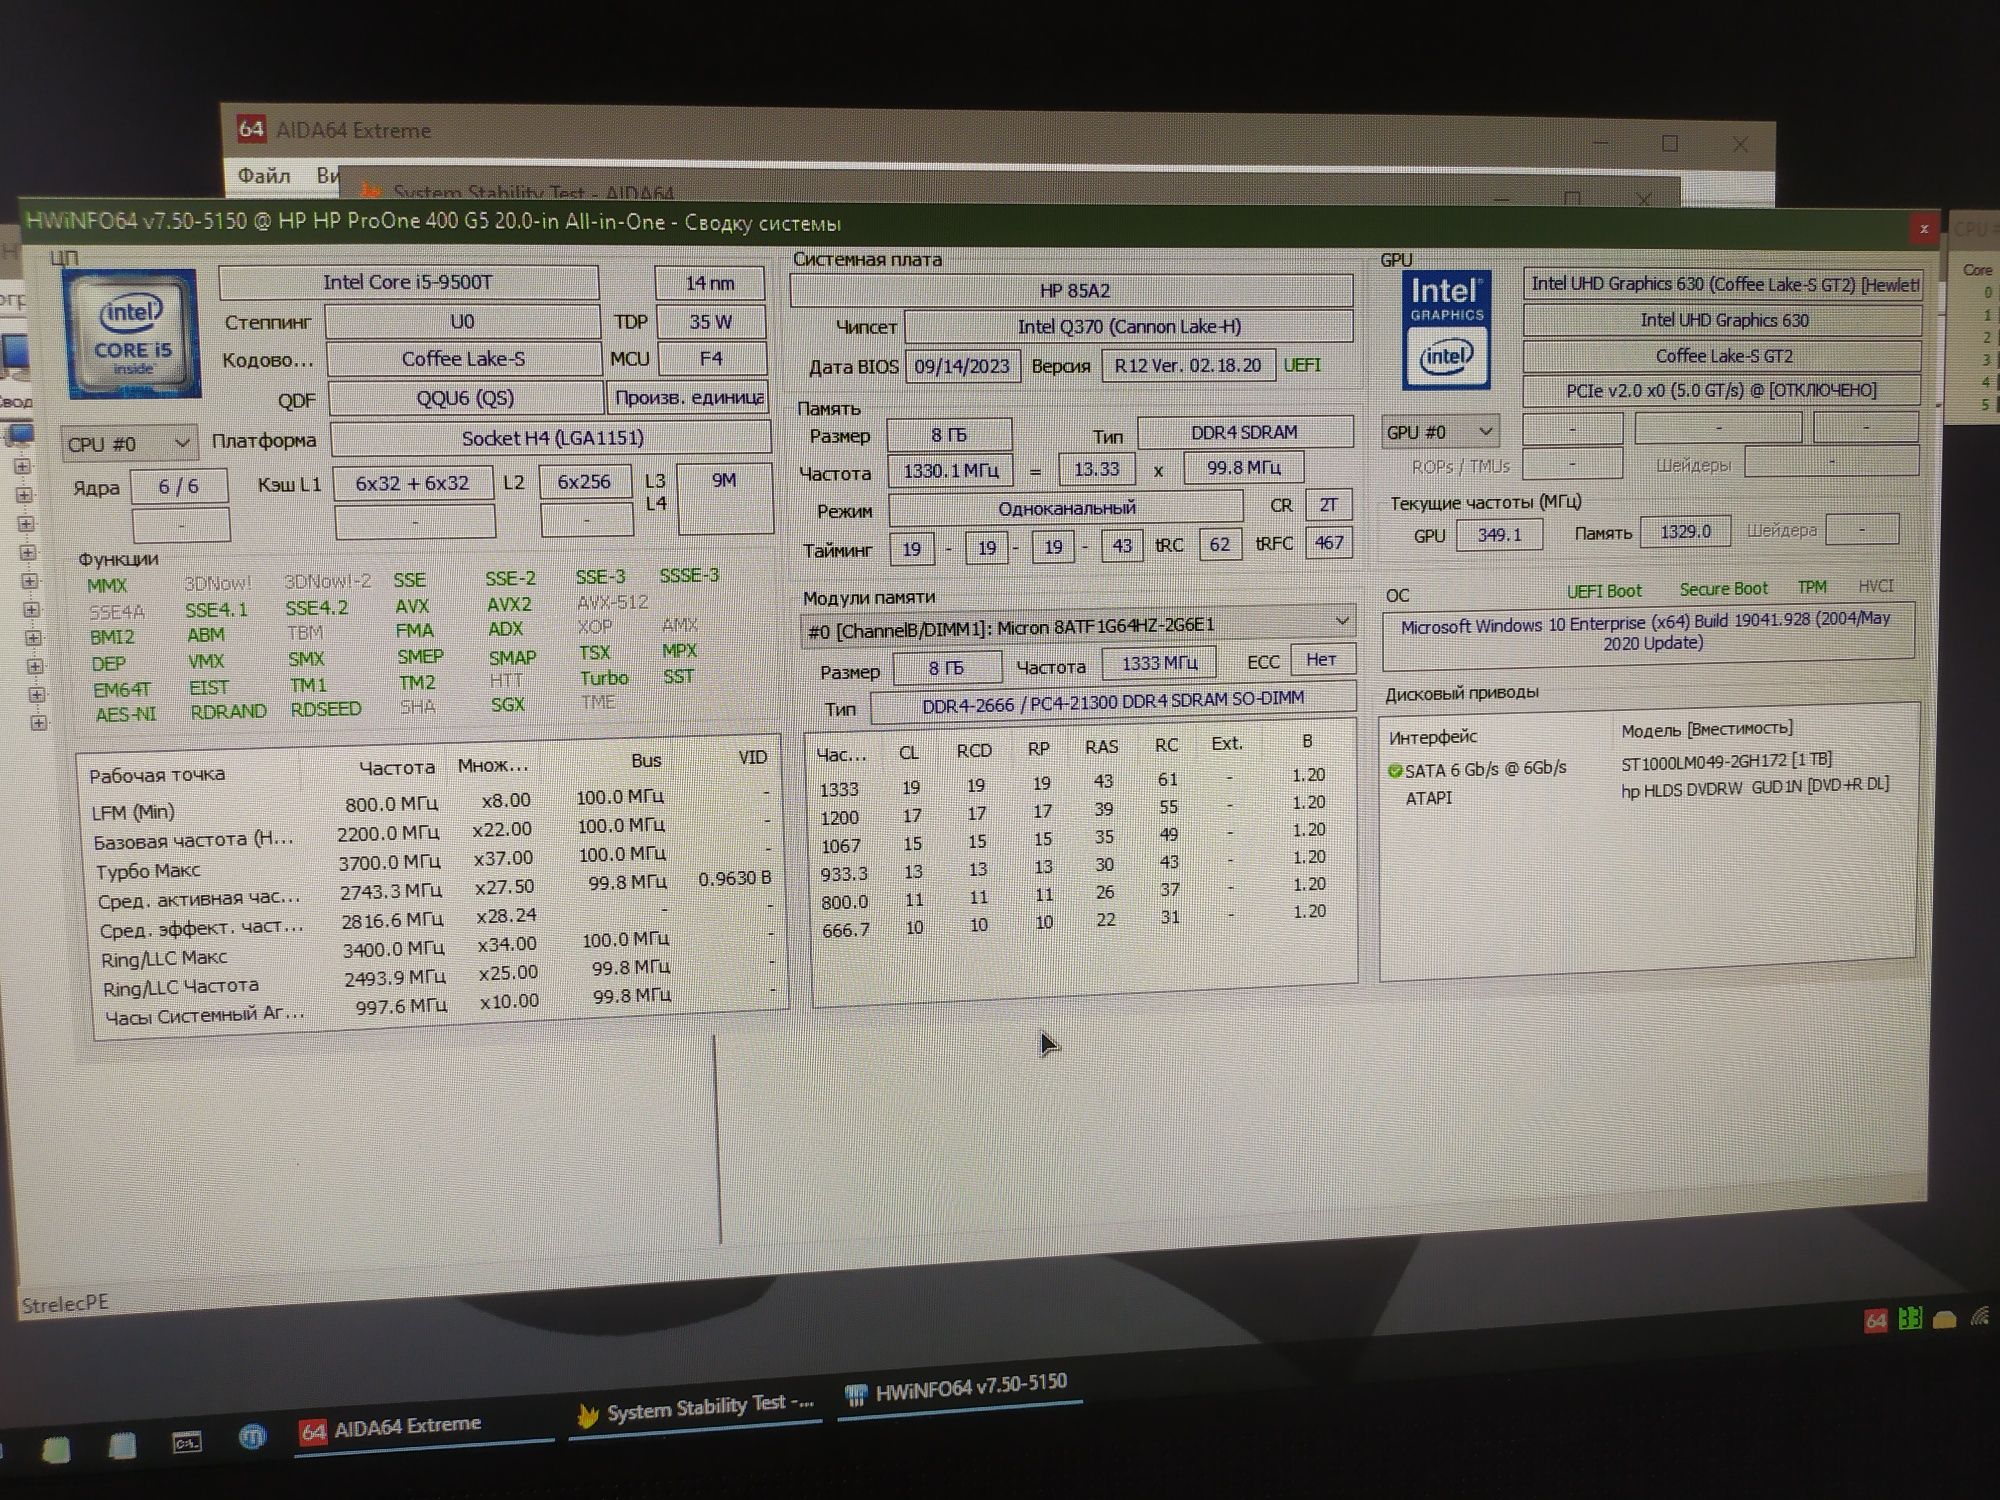Click the AES-NI feature flag
This screenshot has height=1500, width=2000.
[x=125, y=715]
